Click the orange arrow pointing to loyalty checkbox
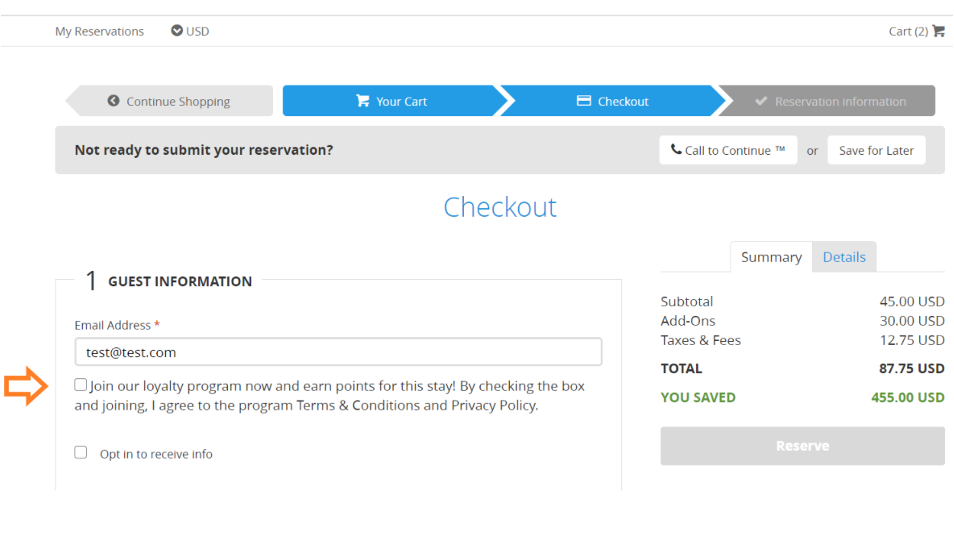 tap(26, 386)
